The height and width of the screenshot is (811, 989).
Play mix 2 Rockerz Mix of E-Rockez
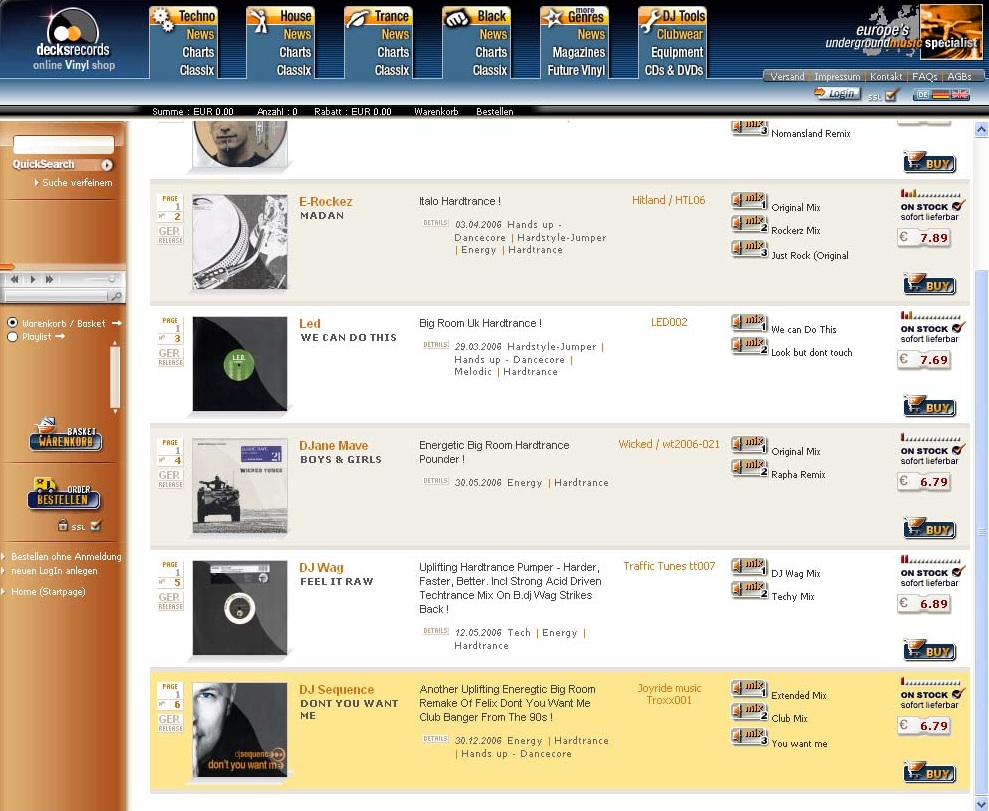749,225
